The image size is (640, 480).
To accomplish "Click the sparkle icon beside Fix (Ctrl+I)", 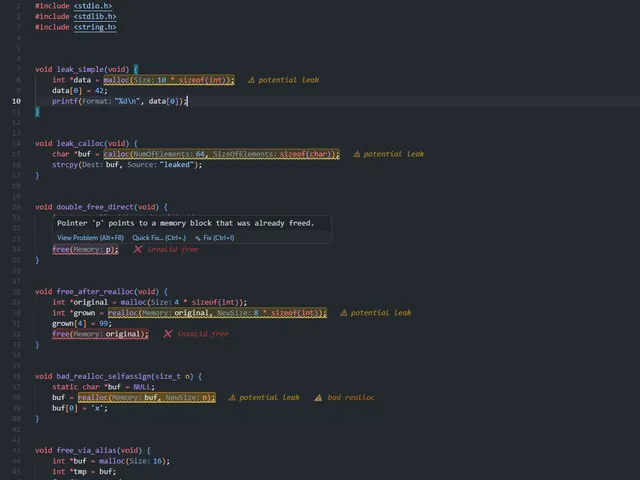I will (x=198, y=238).
